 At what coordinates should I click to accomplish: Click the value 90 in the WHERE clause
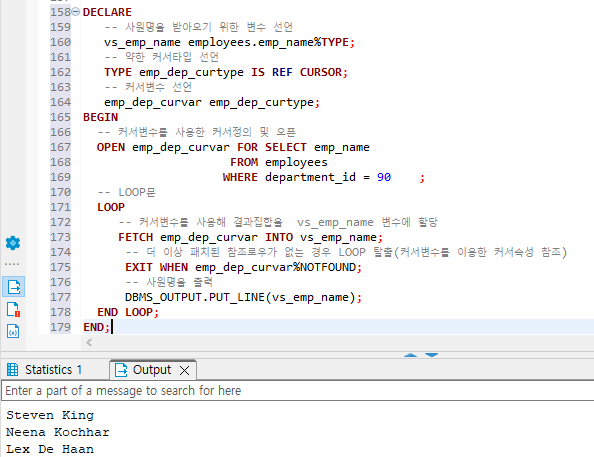click(x=384, y=177)
